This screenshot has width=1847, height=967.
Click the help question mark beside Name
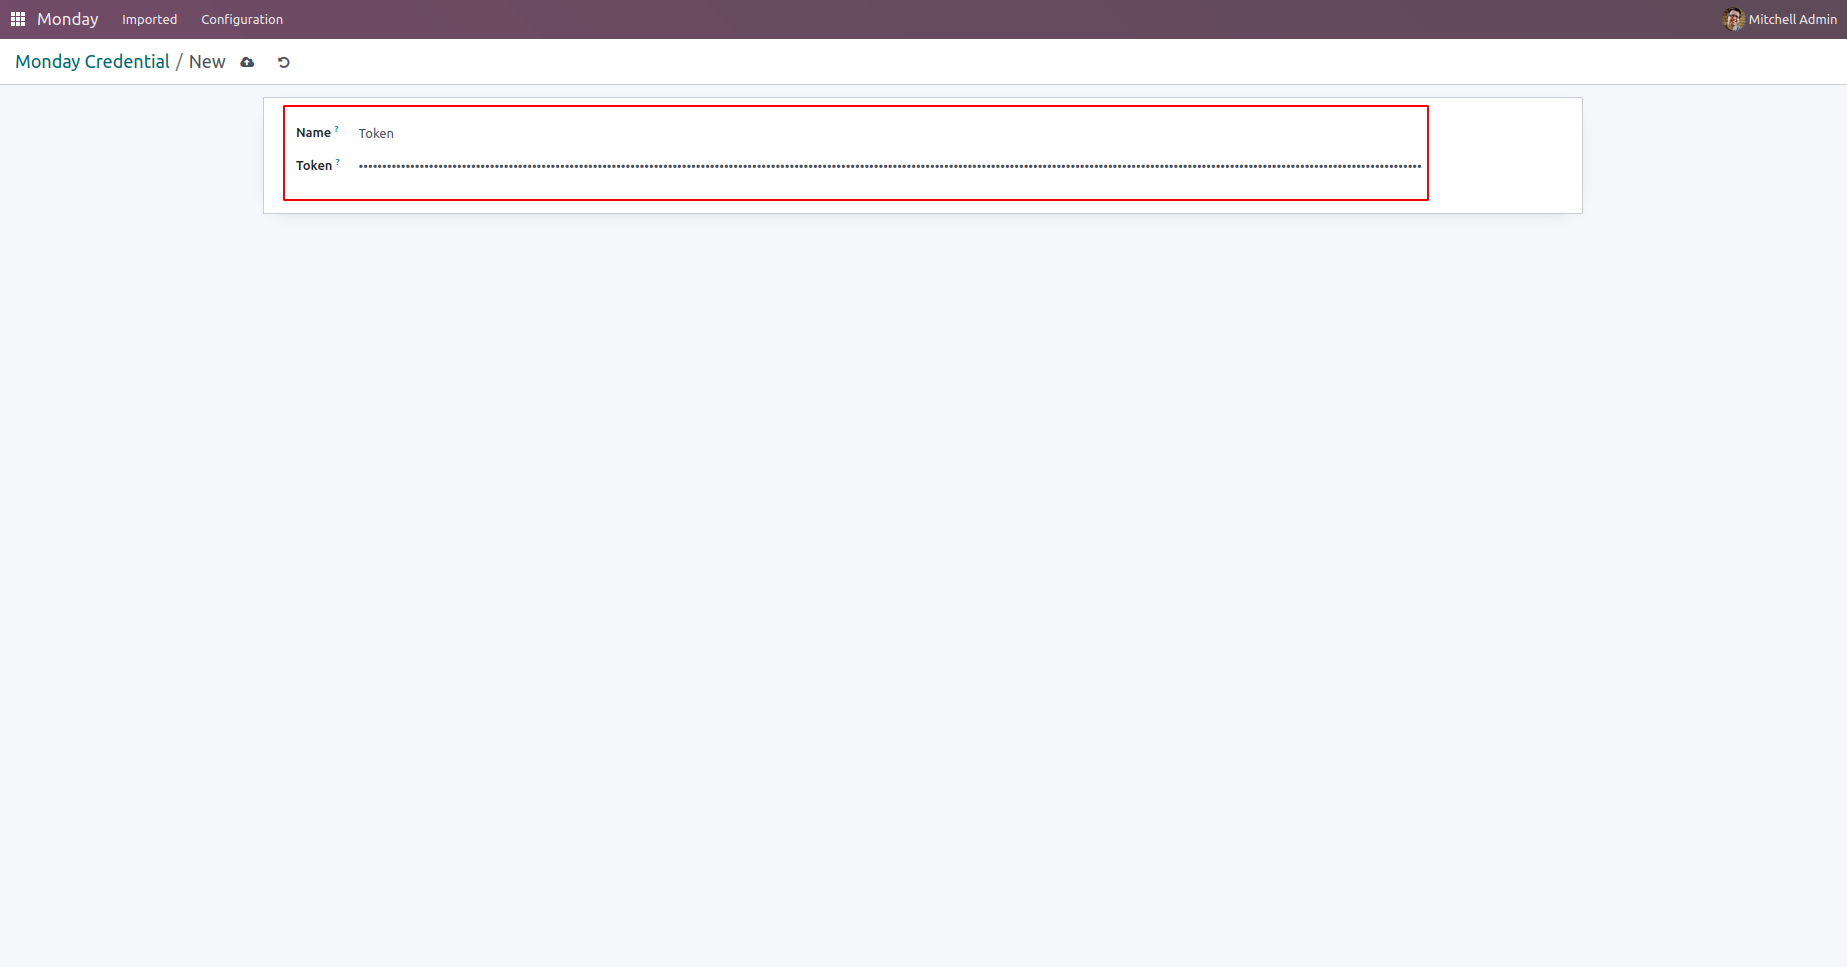coord(337,129)
